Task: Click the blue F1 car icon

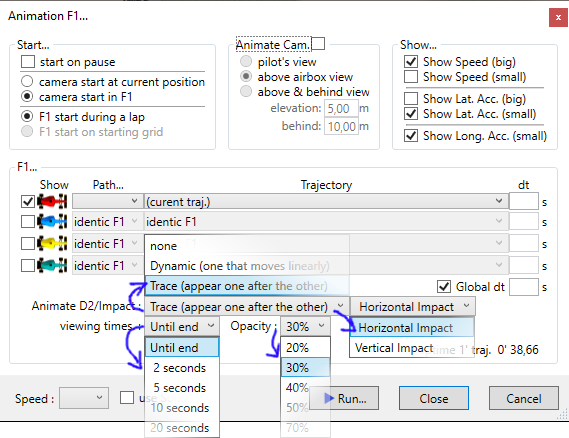Action: pos(52,221)
